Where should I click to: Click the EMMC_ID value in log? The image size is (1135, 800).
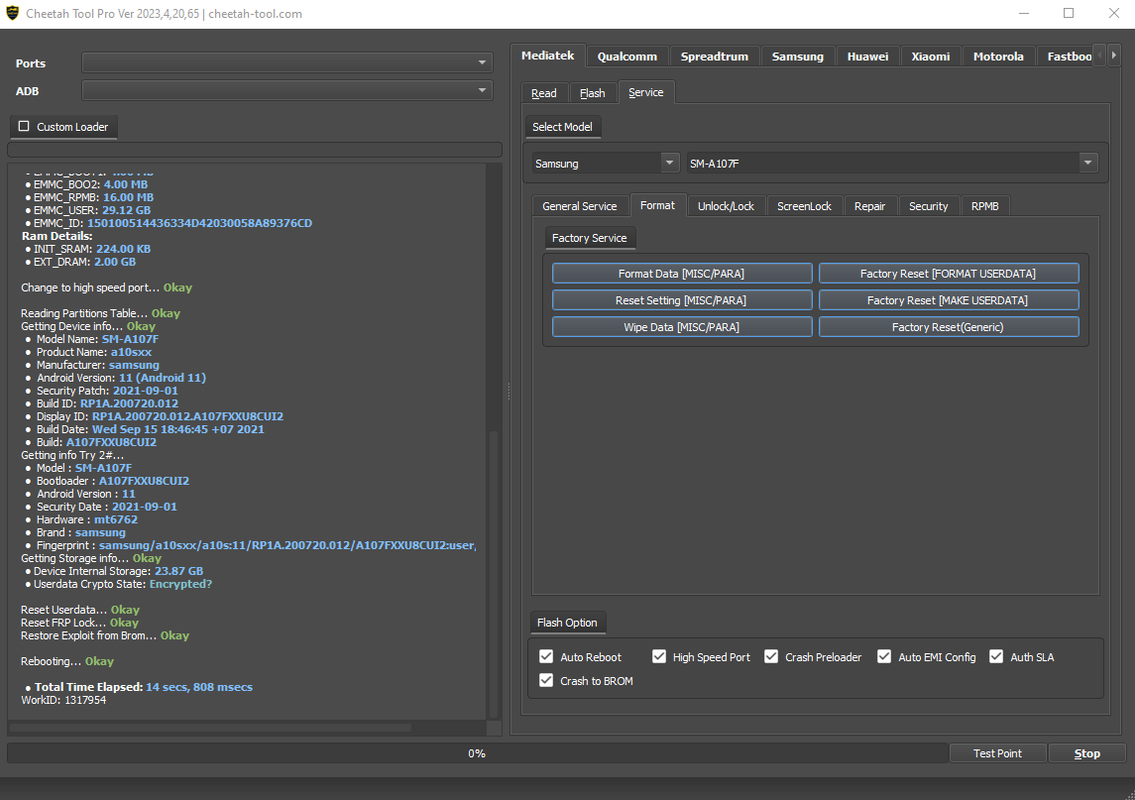tap(200, 223)
